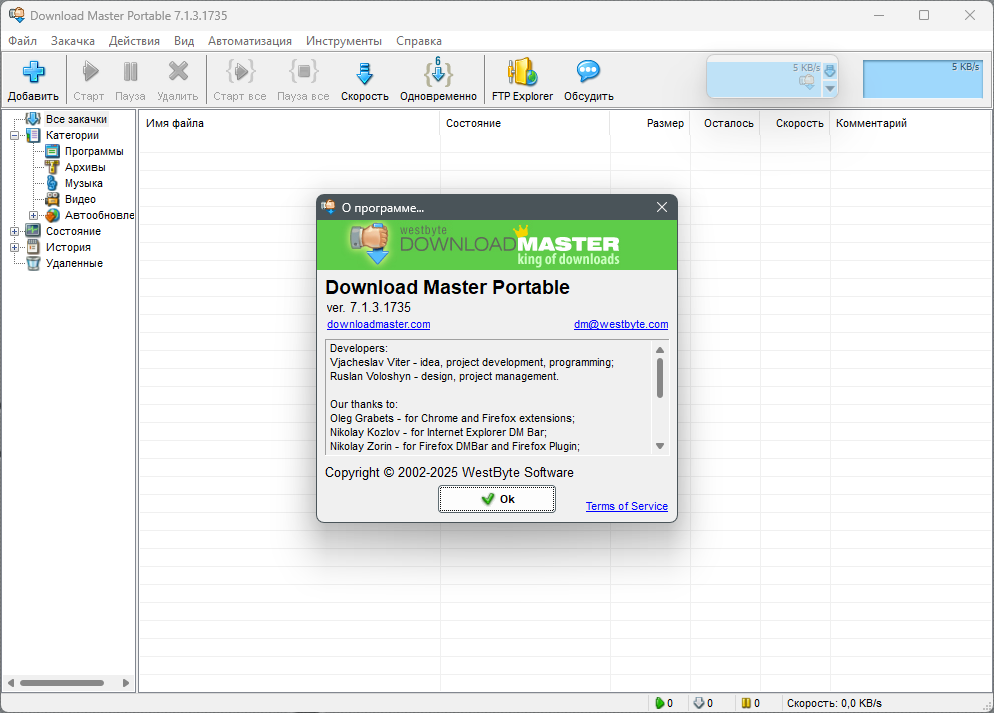Click the Download Master banner logo
This screenshot has width=994, height=713.
[496, 245]
